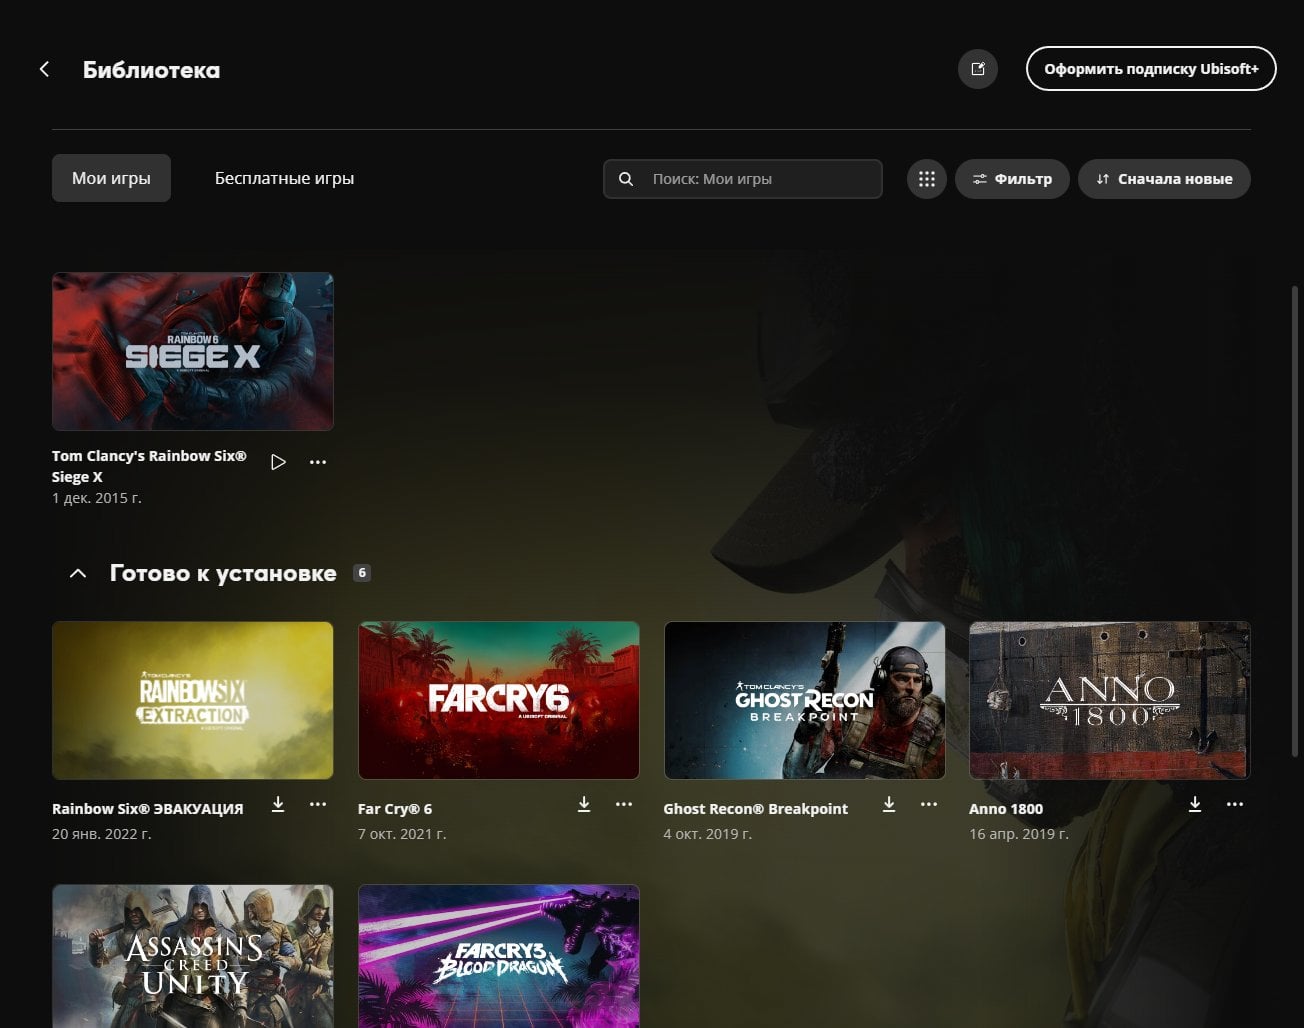Open more options for Rainbow Six ЭВАКУАЦИЯ

[318, 805]
